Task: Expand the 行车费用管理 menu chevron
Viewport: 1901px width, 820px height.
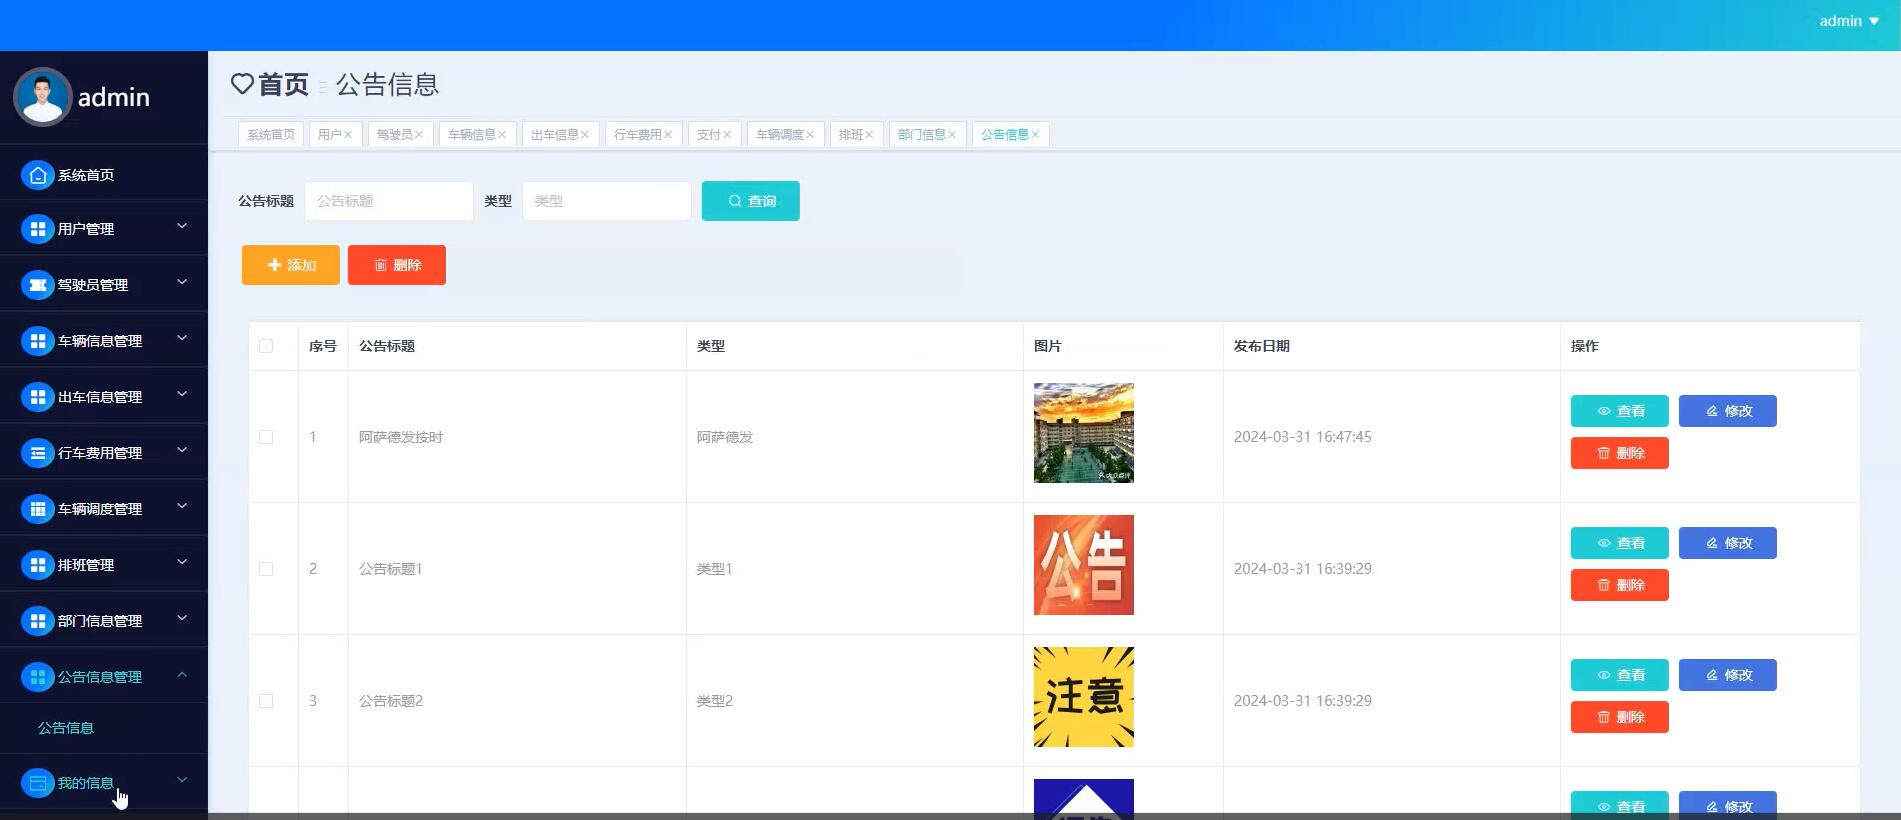Action: [182, 451]
